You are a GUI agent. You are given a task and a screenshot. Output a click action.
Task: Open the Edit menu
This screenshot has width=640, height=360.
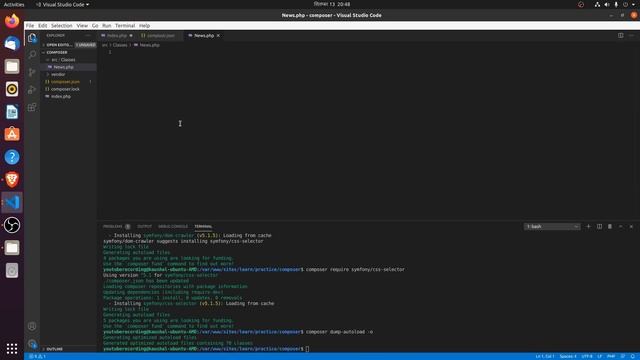pos(42,25)
